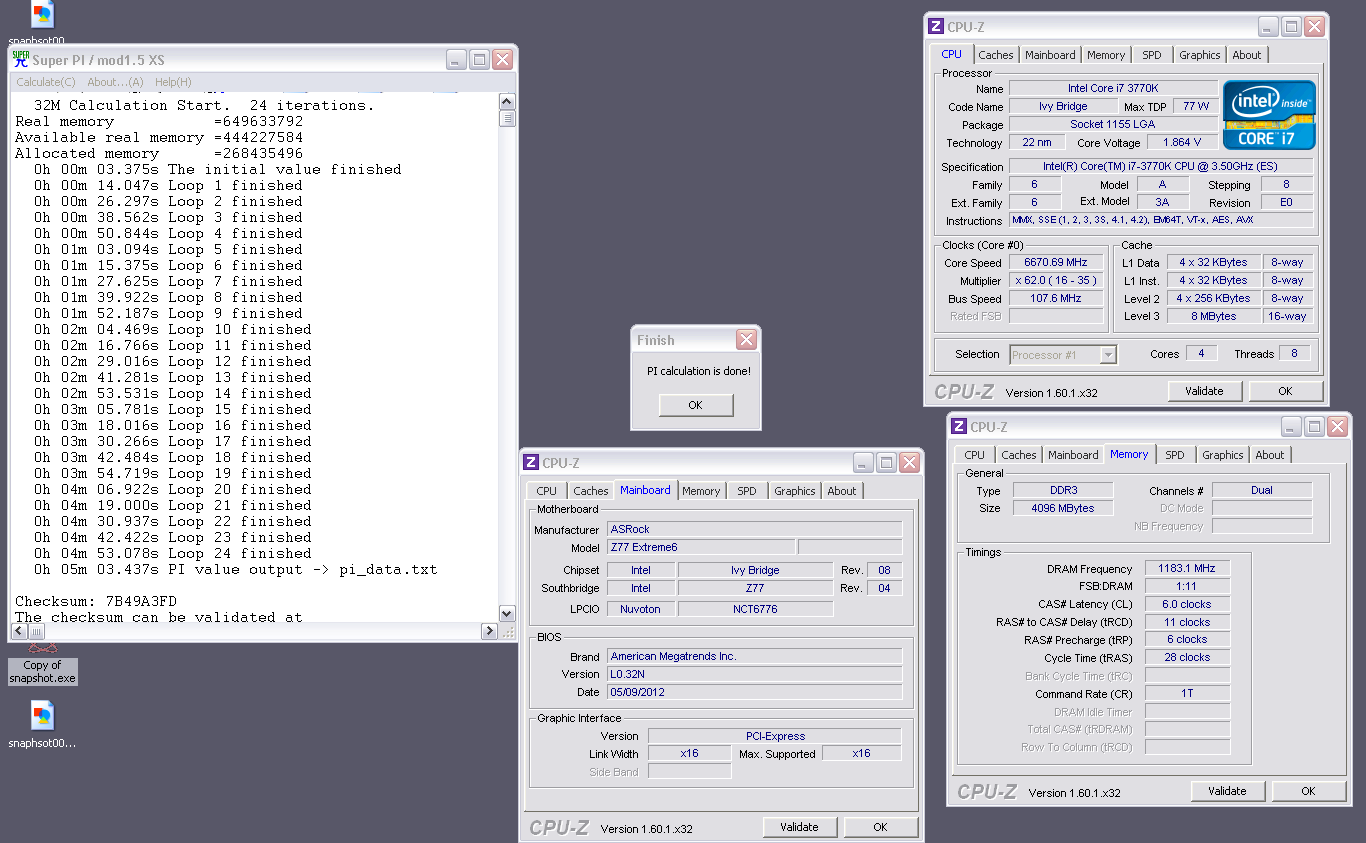Open the Processor #1 selection dropdown
Screen dimensions: 1366x843
tap(1063, 354)
